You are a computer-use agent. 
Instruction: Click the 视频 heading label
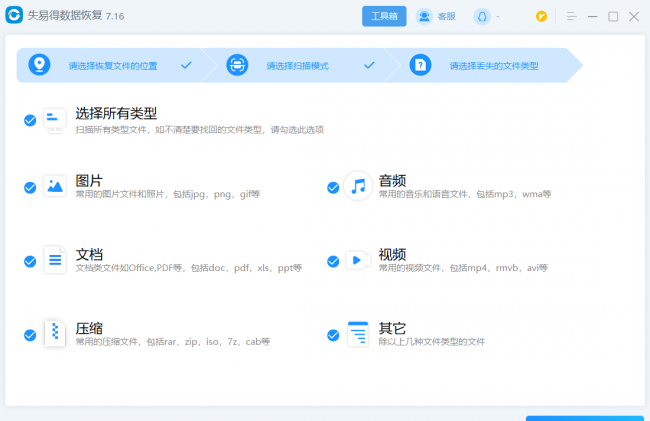coord(392,254)
